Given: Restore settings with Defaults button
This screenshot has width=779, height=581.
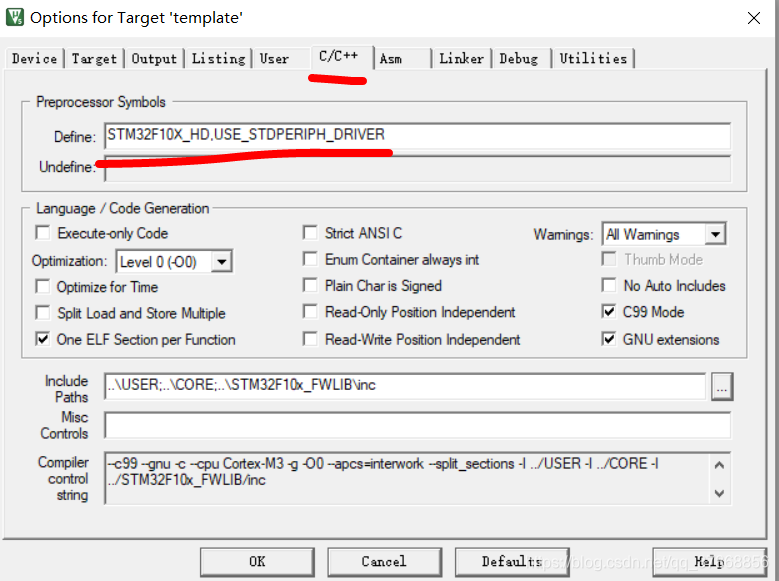Looking at the screenshot, I should point(512,562).
